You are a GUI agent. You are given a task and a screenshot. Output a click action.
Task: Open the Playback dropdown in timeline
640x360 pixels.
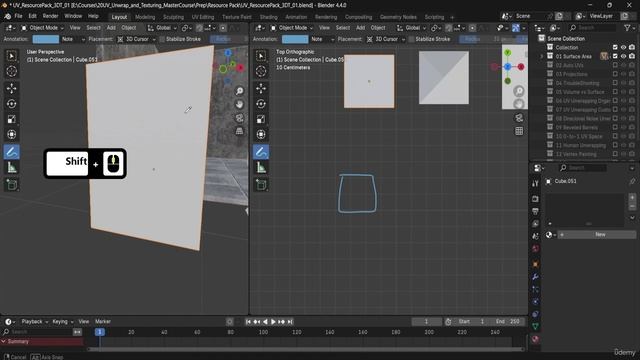coord(34,322)
